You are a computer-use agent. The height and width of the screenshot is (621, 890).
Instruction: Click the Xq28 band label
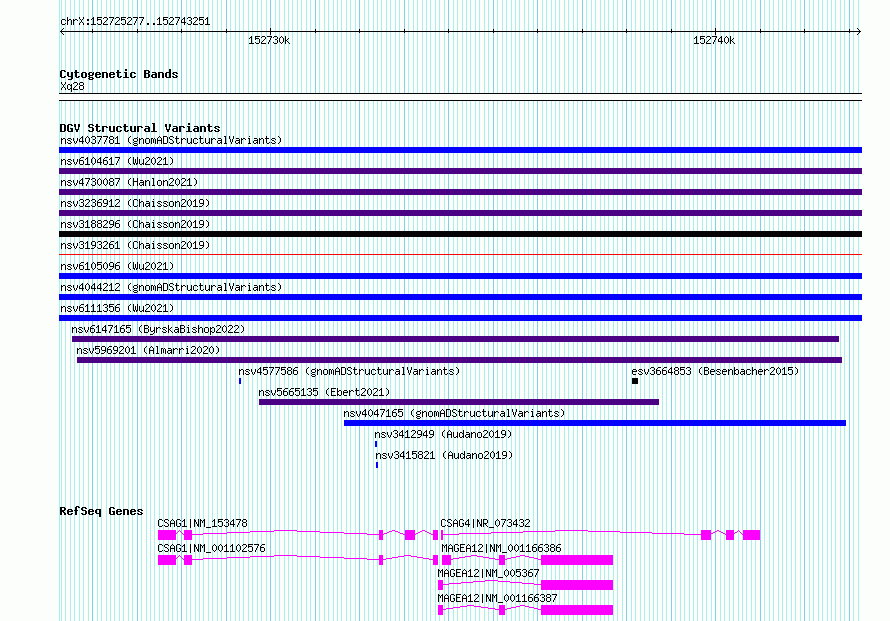(72, 86)
